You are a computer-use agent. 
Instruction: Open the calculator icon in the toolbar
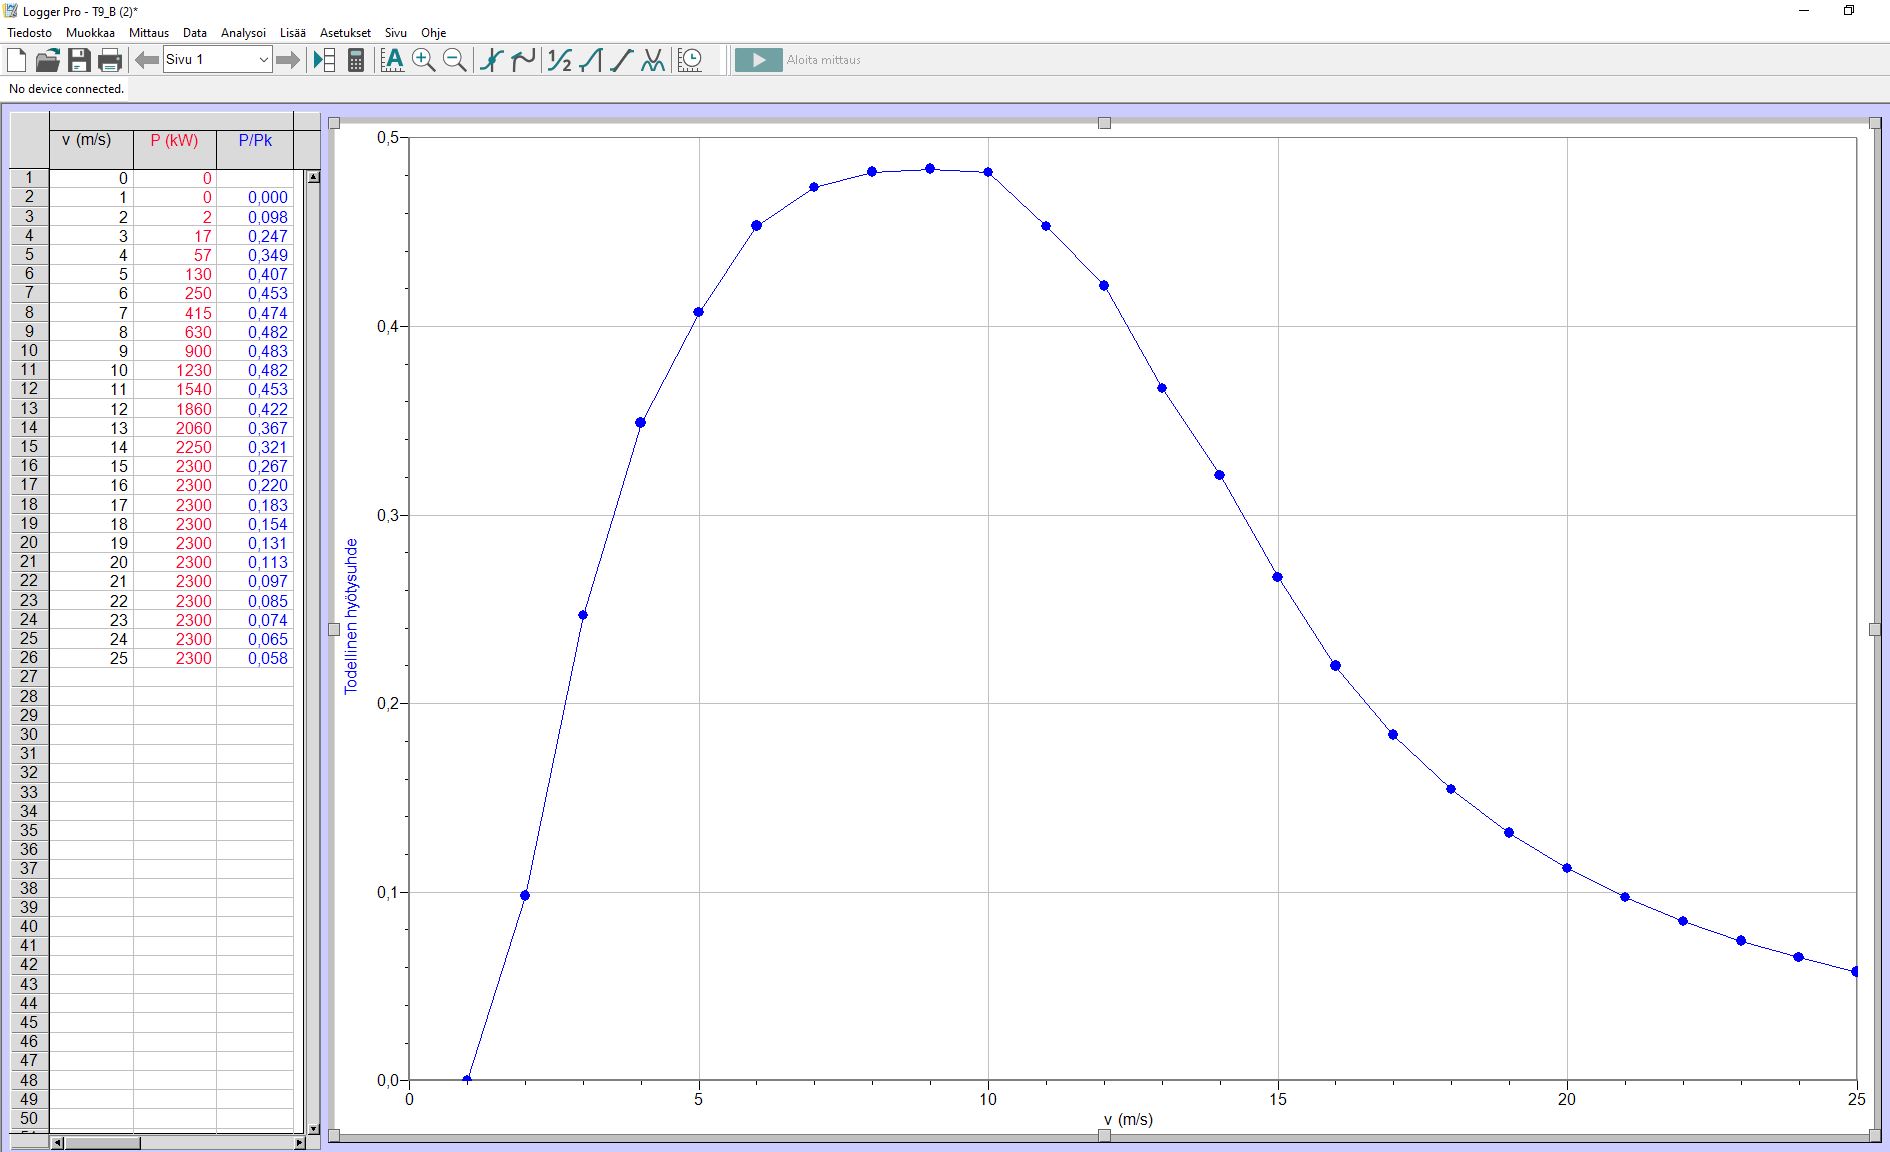(x=356, y=60)
